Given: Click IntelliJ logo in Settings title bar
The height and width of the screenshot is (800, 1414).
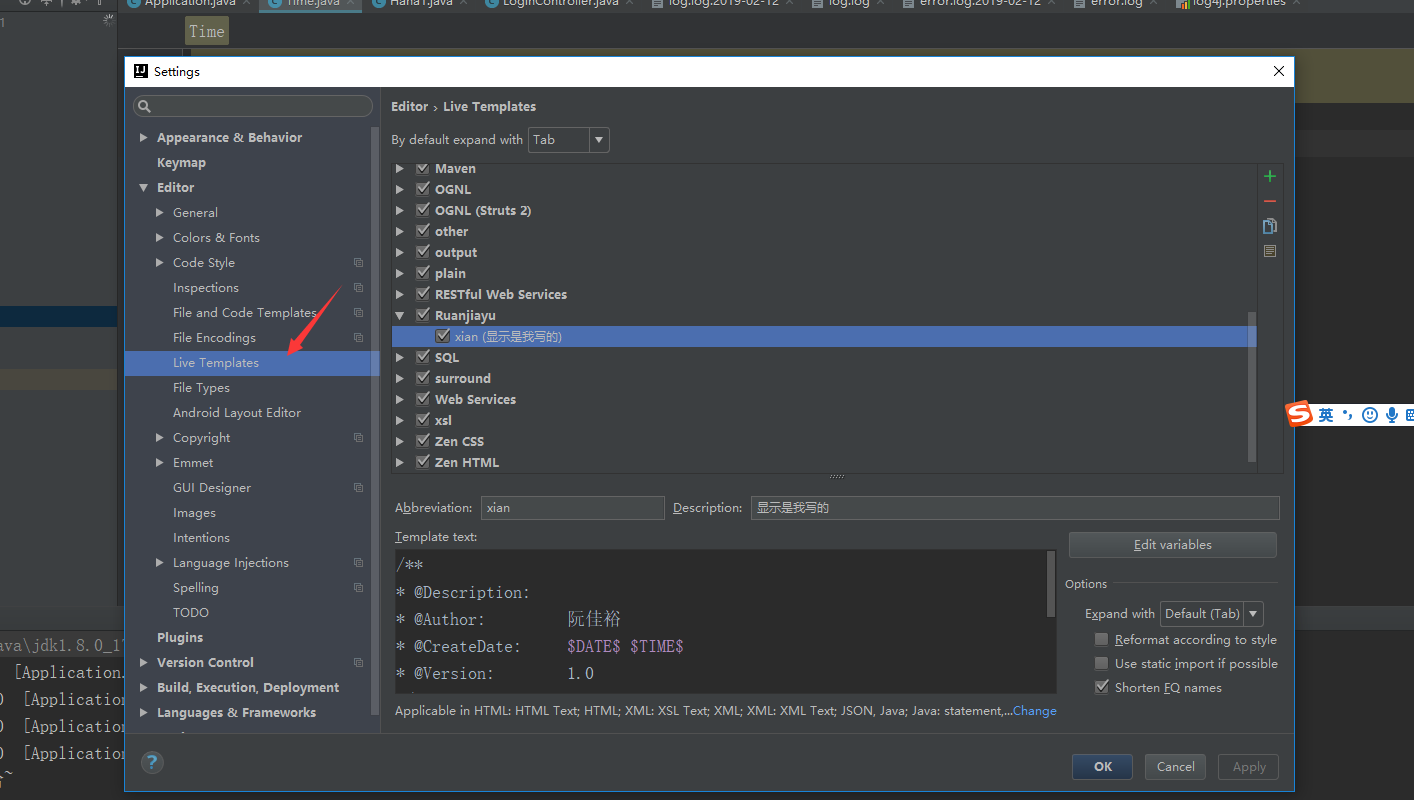Looking at the screenshot, I should 141,71.
